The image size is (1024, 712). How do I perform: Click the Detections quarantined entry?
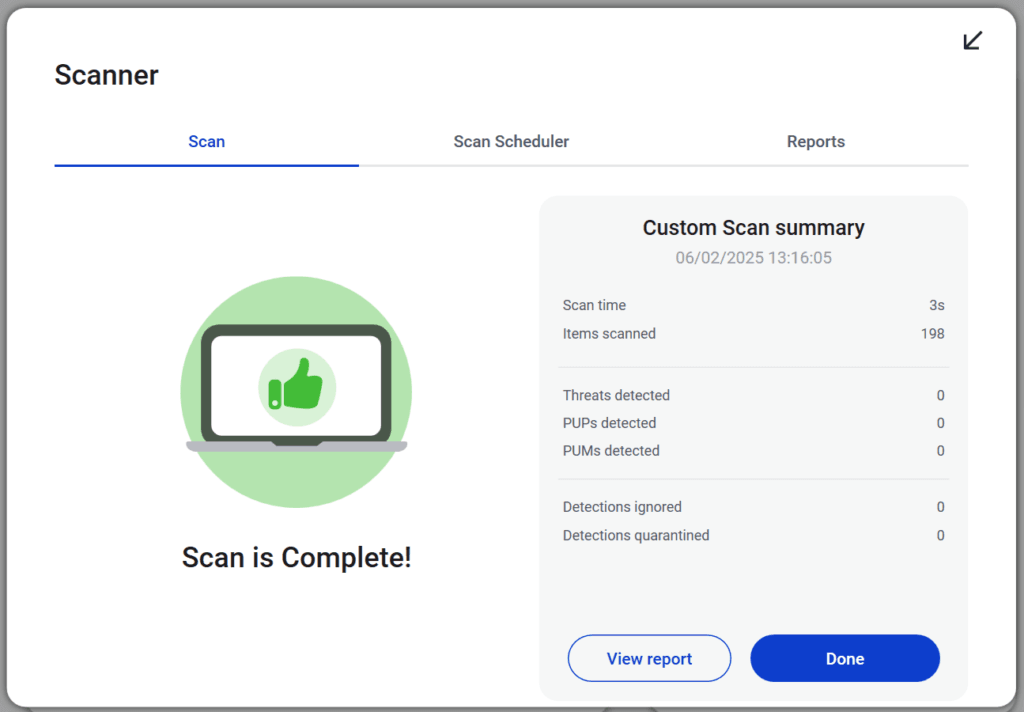tap(636, 535)
